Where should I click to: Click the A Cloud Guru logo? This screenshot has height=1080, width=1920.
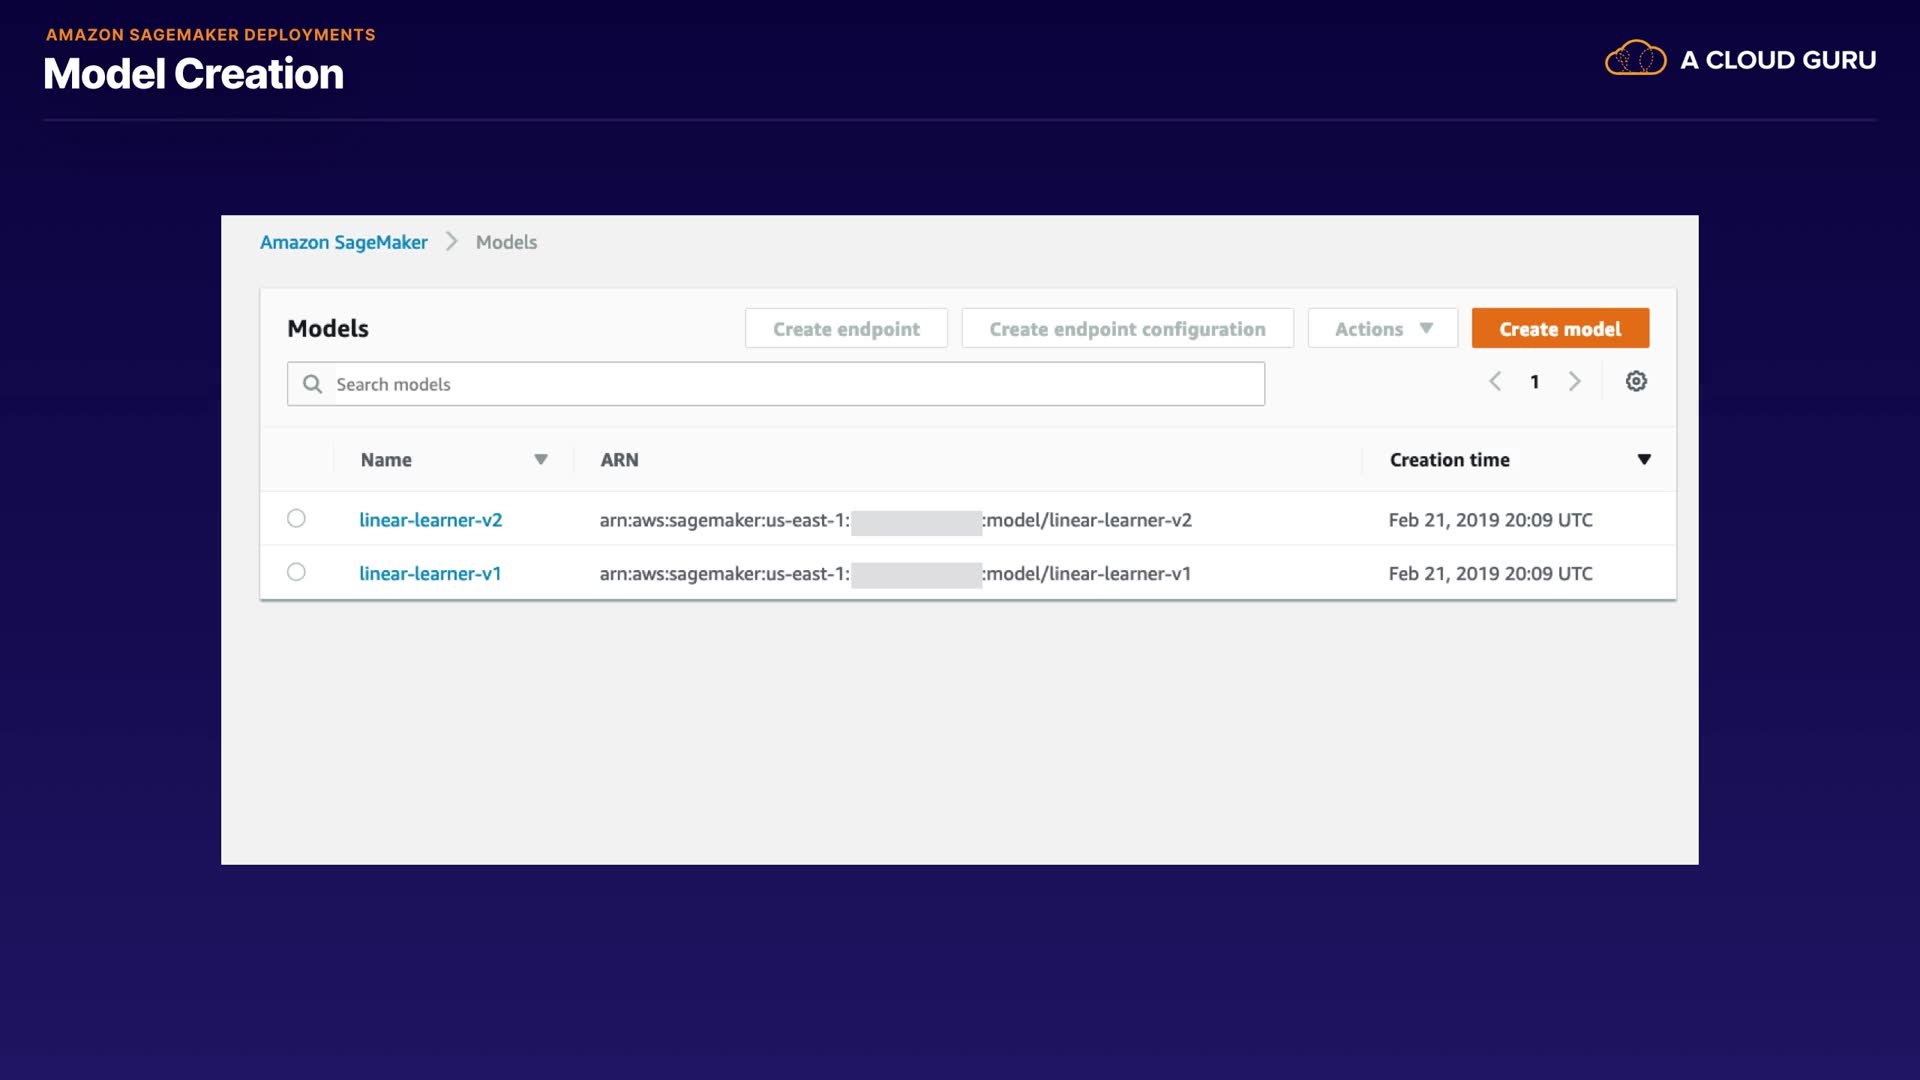[1740, 59]
